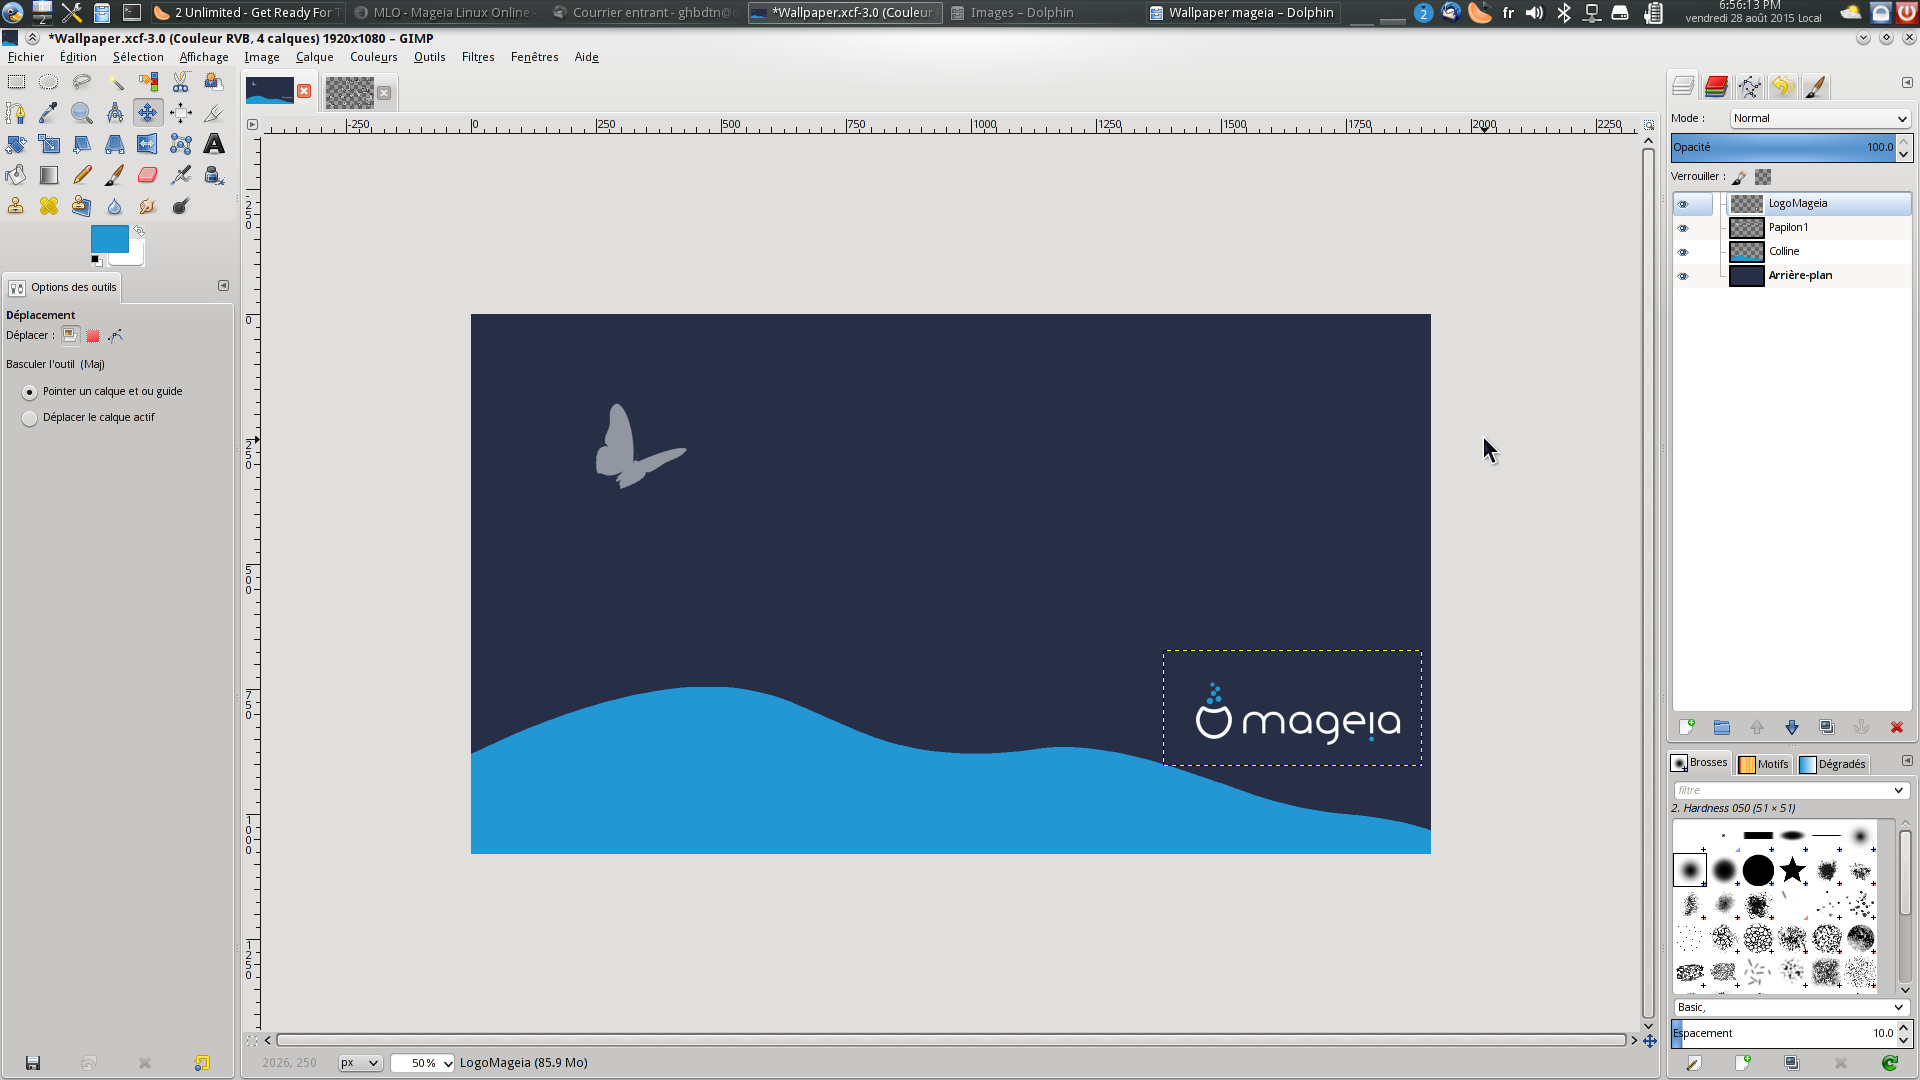The height and width of the screenshot is (1080, 1920).
Task: Open the Couleurs menu
Action: point(374,57)
